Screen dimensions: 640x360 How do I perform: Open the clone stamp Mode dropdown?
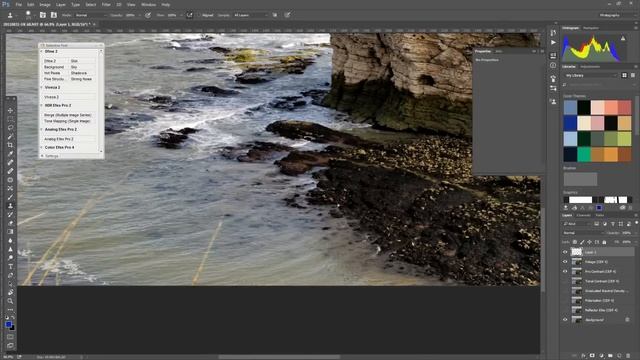tap(91, 15)
